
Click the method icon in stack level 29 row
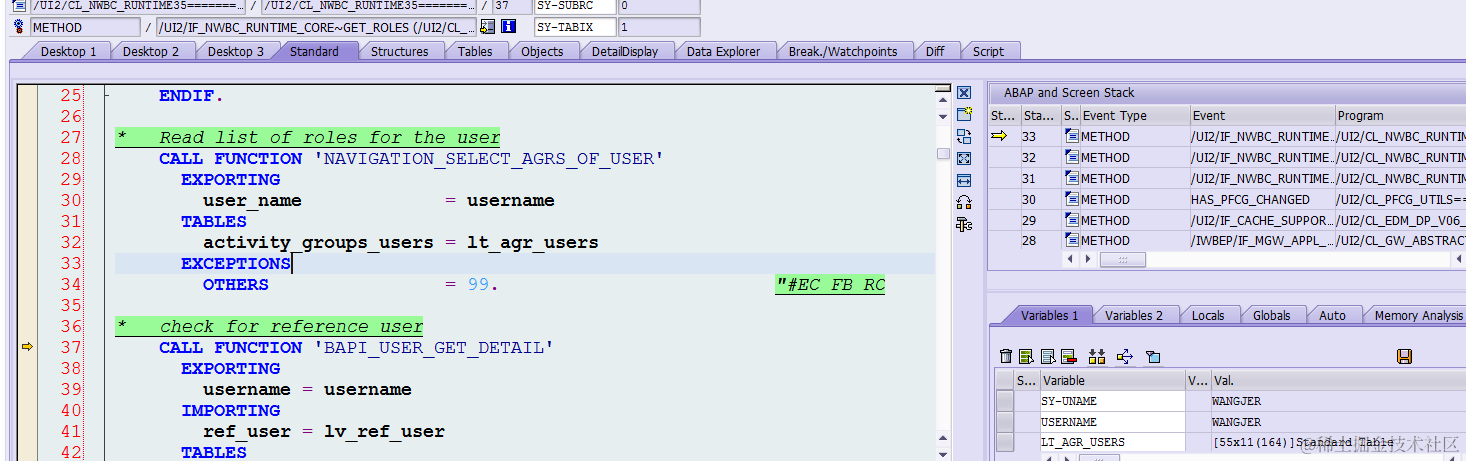tap(1071, 220)
